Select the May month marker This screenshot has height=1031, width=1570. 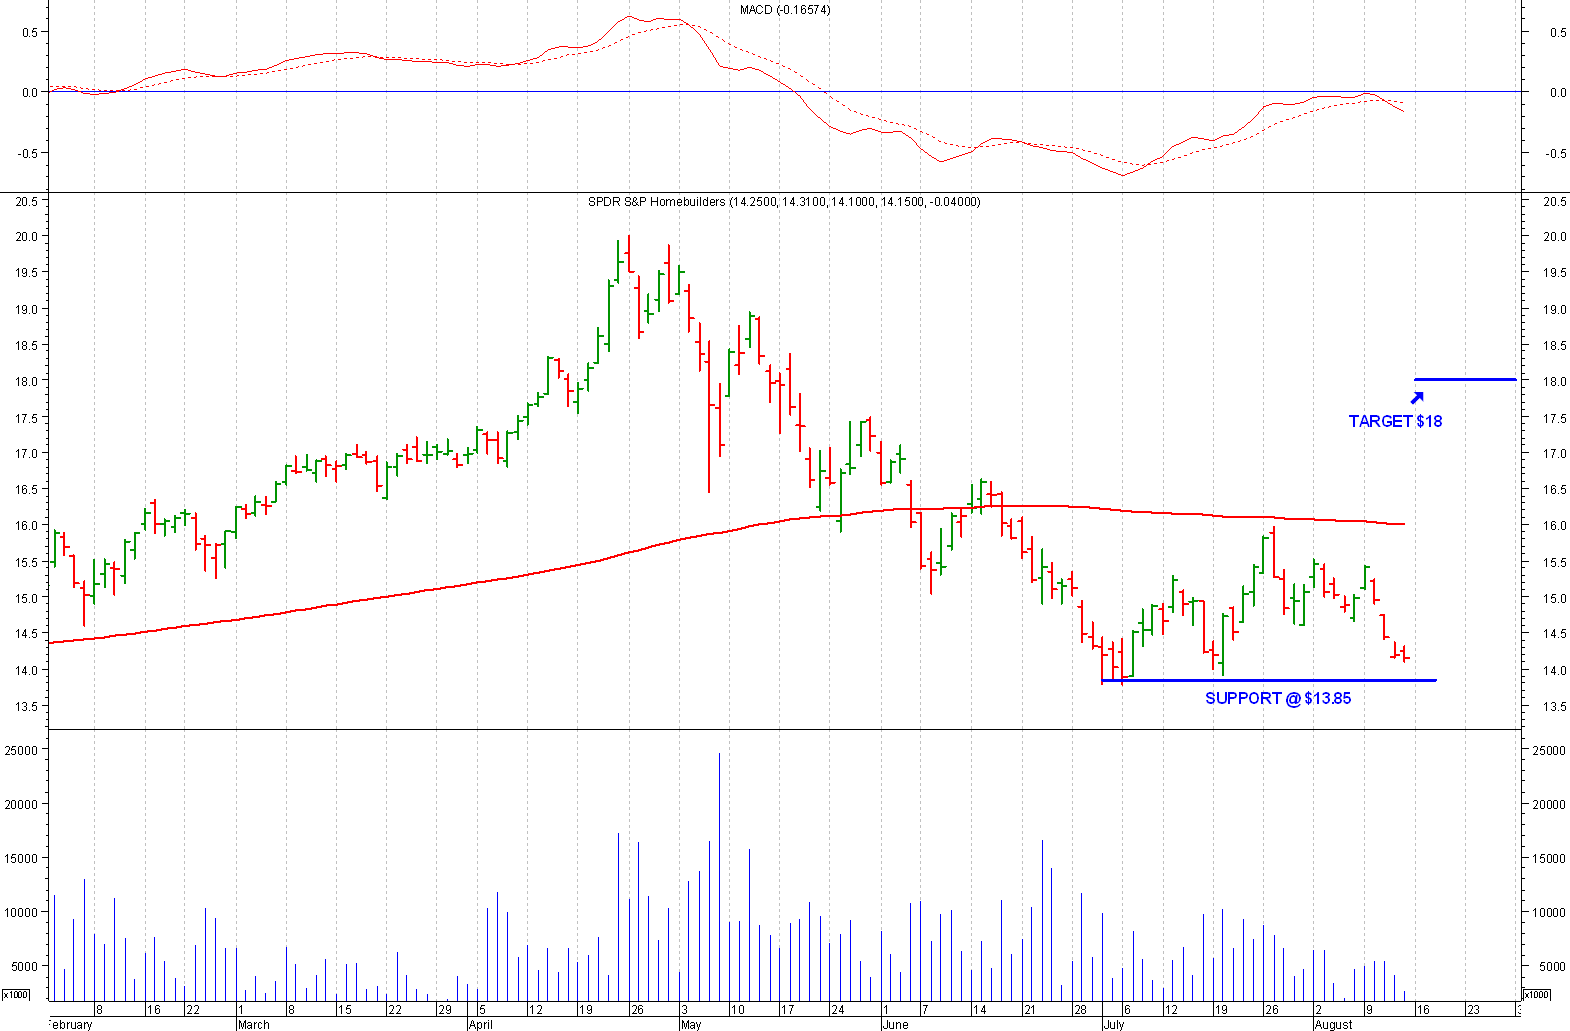[x=691, y=1024]
